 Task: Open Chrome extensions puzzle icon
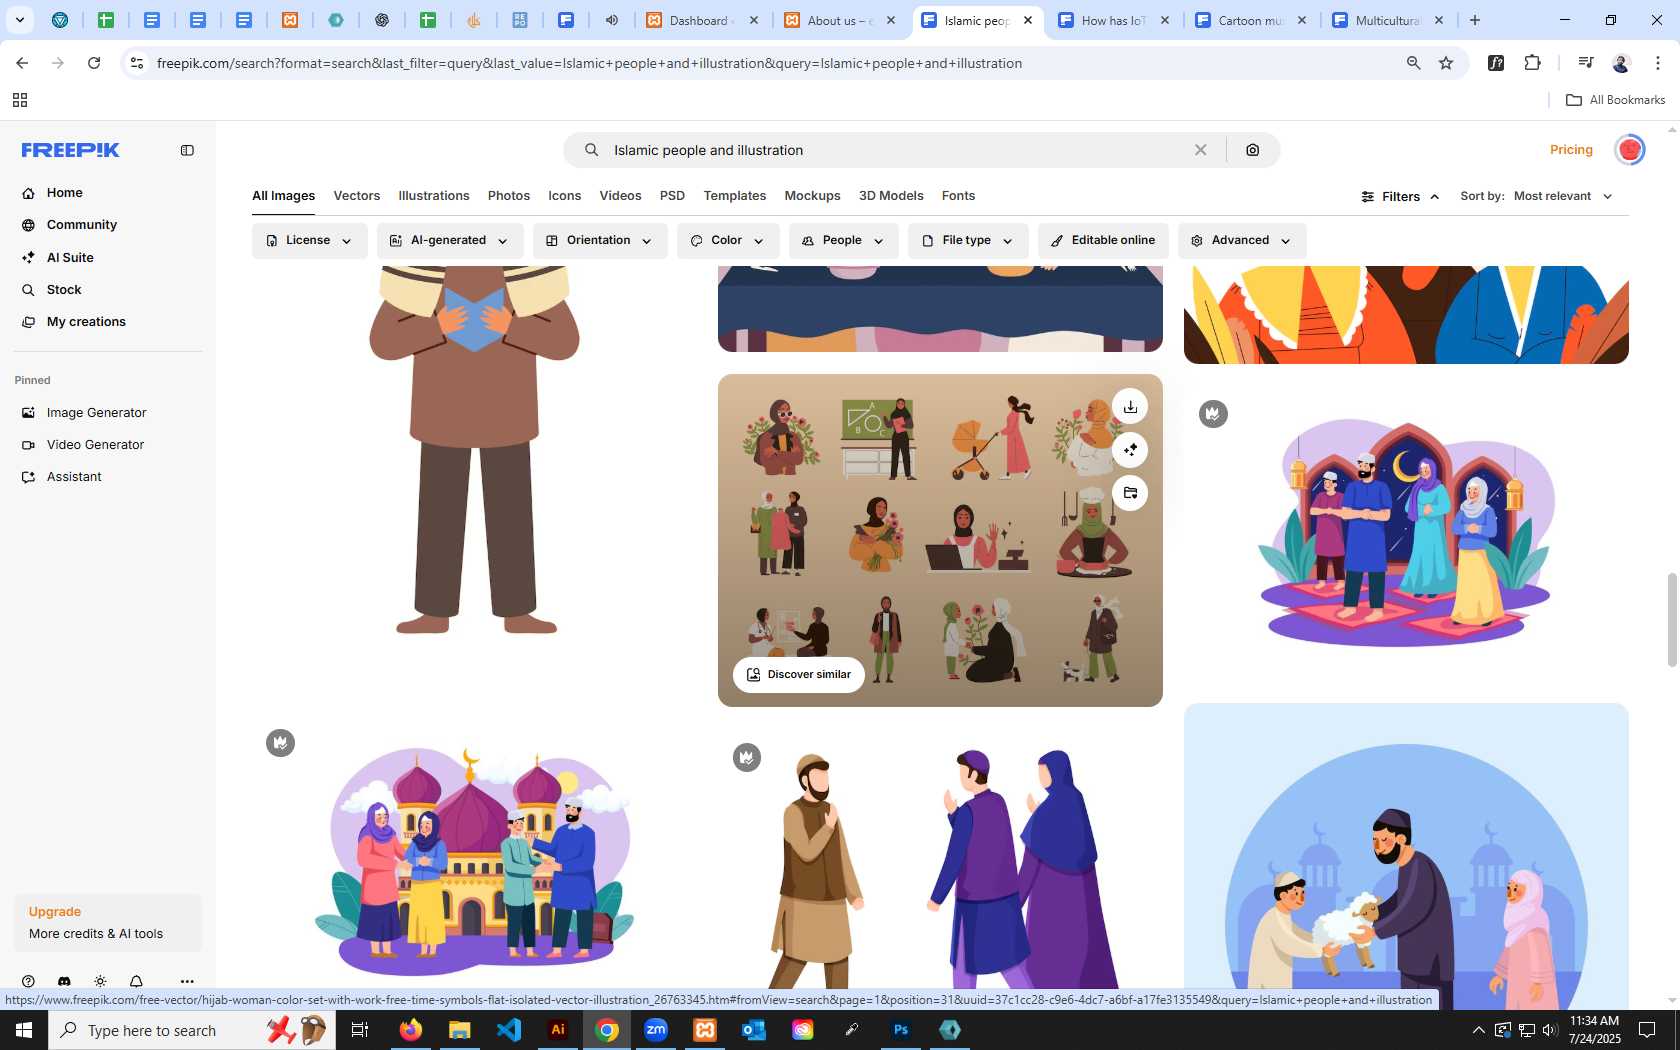coord(1532,63)
